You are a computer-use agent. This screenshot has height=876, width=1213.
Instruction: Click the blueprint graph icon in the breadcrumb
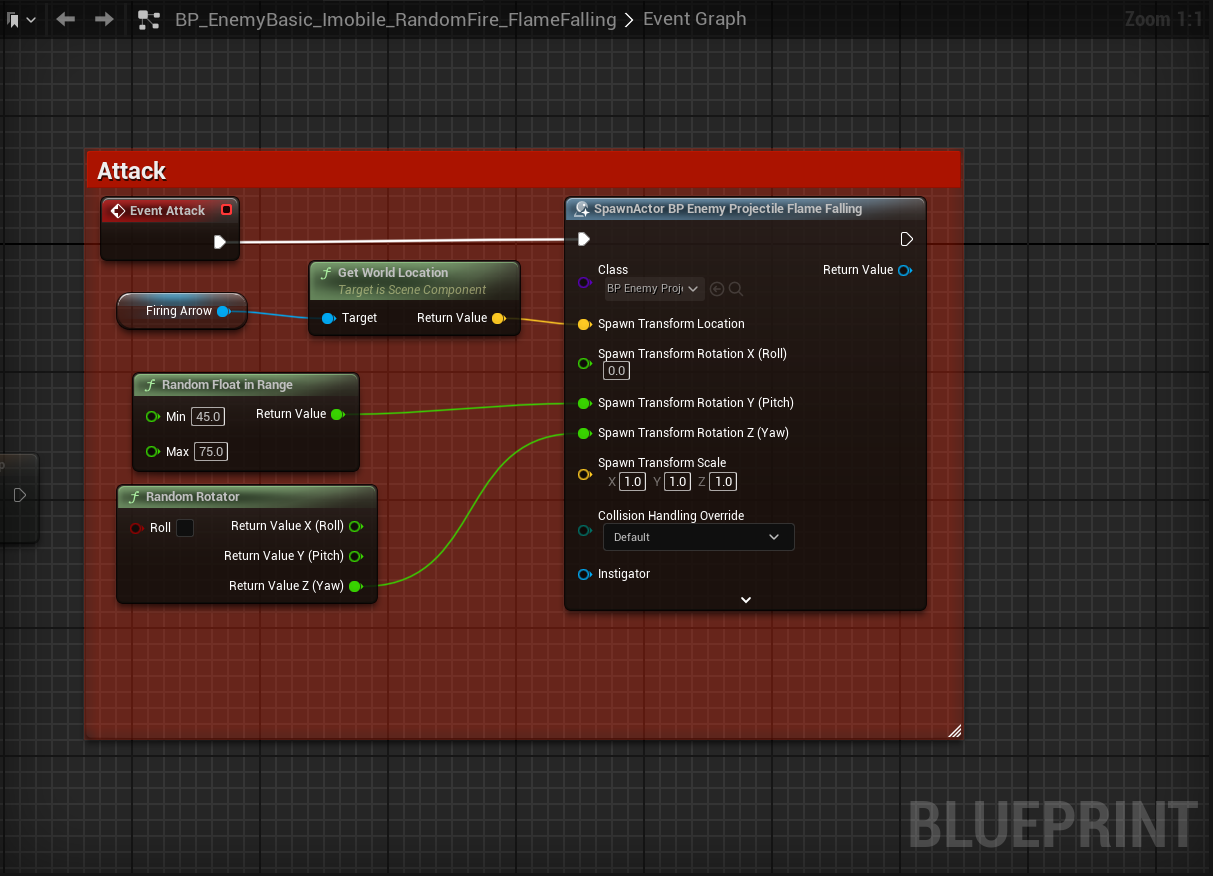tap(149, 19)
